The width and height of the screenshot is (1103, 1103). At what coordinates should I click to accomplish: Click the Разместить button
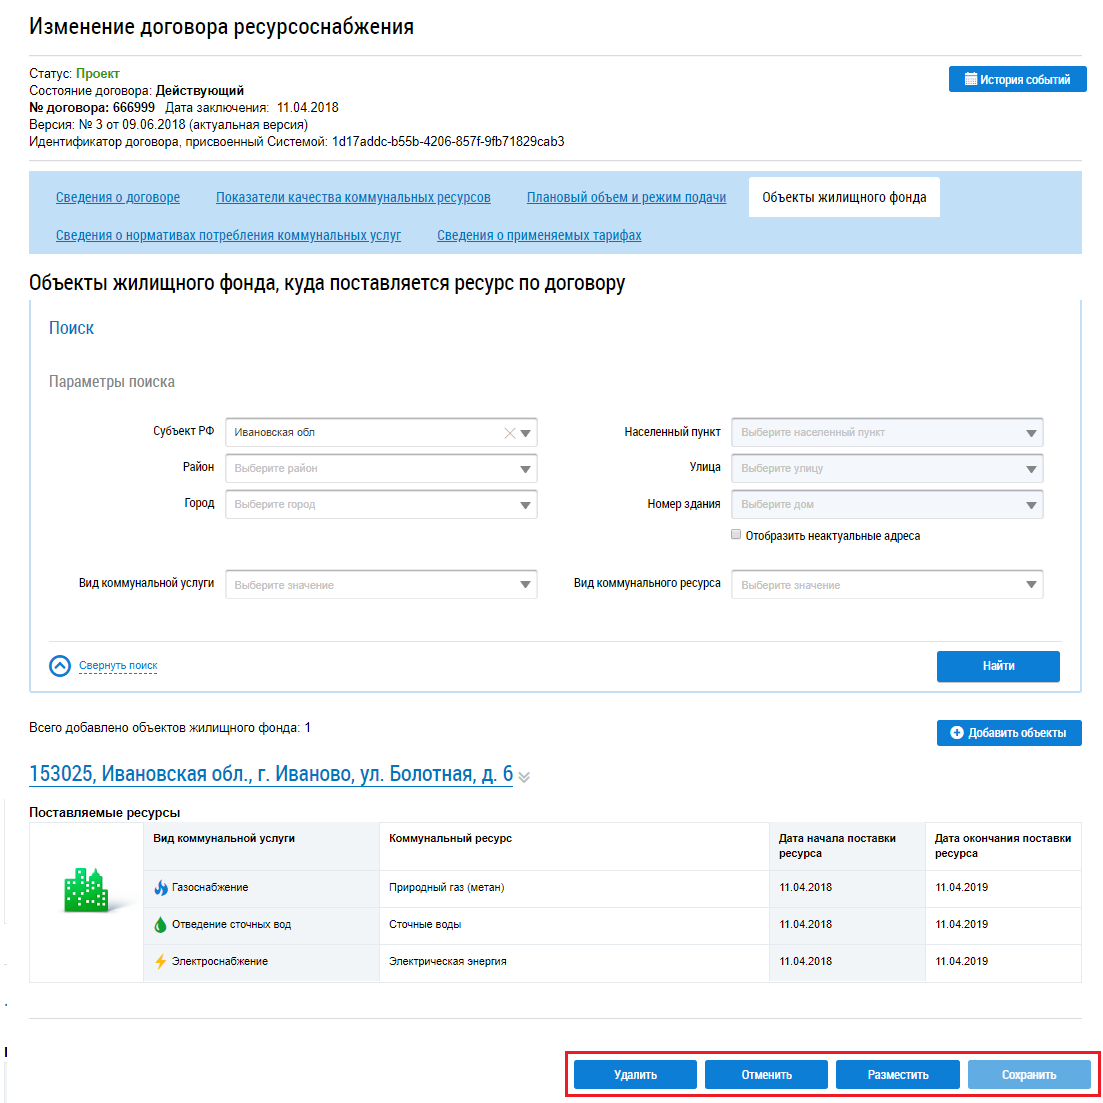click(898, 1075)
